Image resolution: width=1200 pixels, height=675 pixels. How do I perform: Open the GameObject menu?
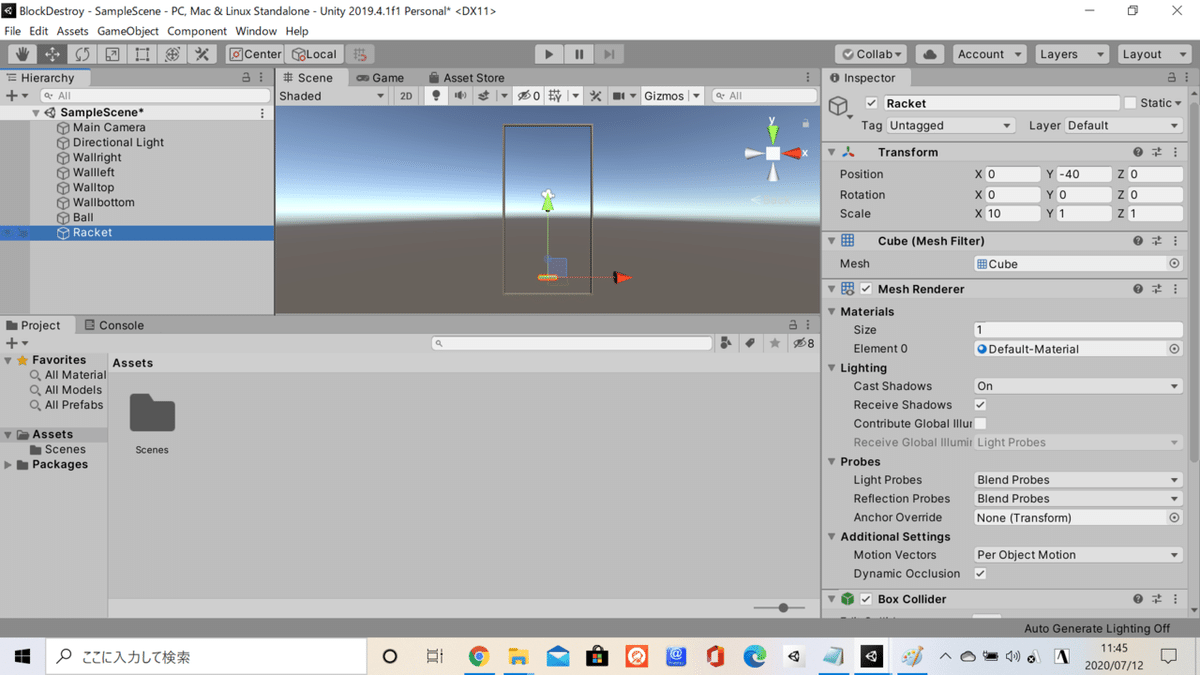[128, 31]
